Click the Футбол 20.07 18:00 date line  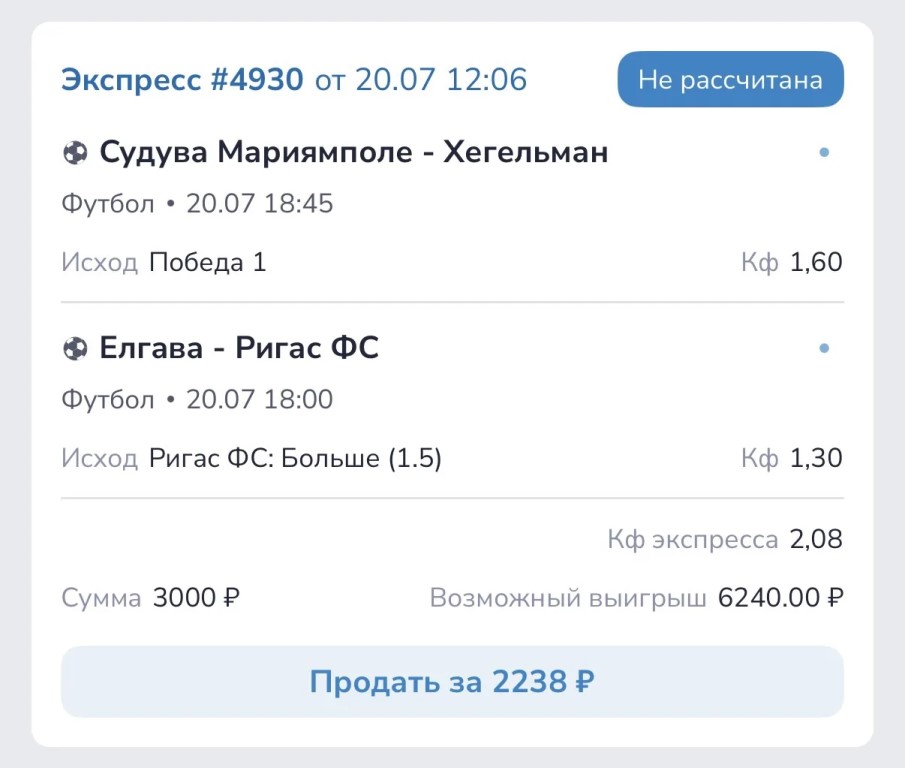[x=197, y=399]
